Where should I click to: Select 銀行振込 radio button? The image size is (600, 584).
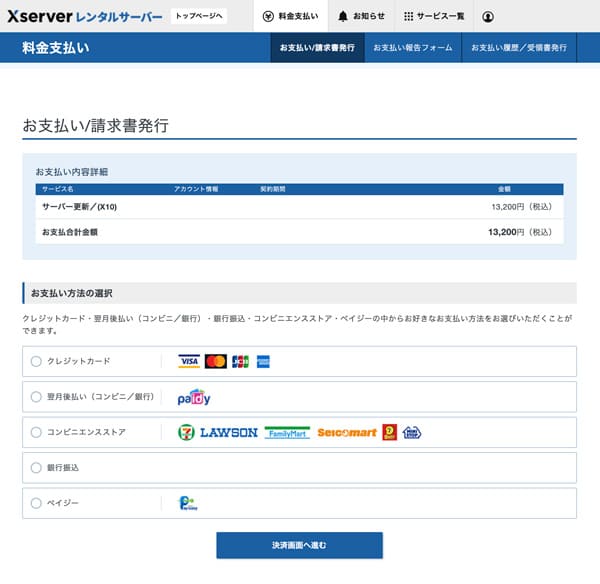pyautogui.click(x=37, y=467)
